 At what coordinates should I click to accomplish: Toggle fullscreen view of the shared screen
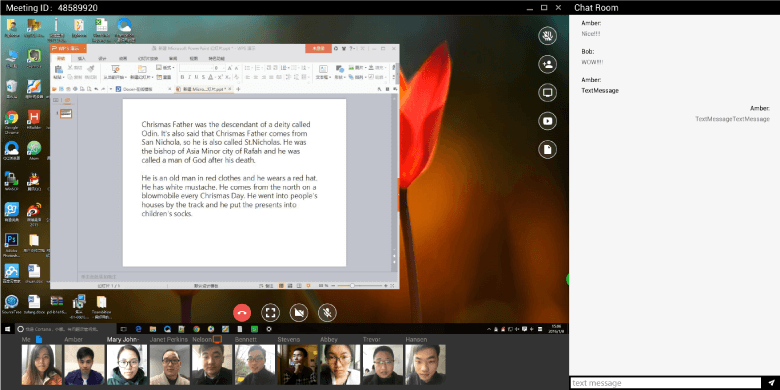(x=270, y=312)
